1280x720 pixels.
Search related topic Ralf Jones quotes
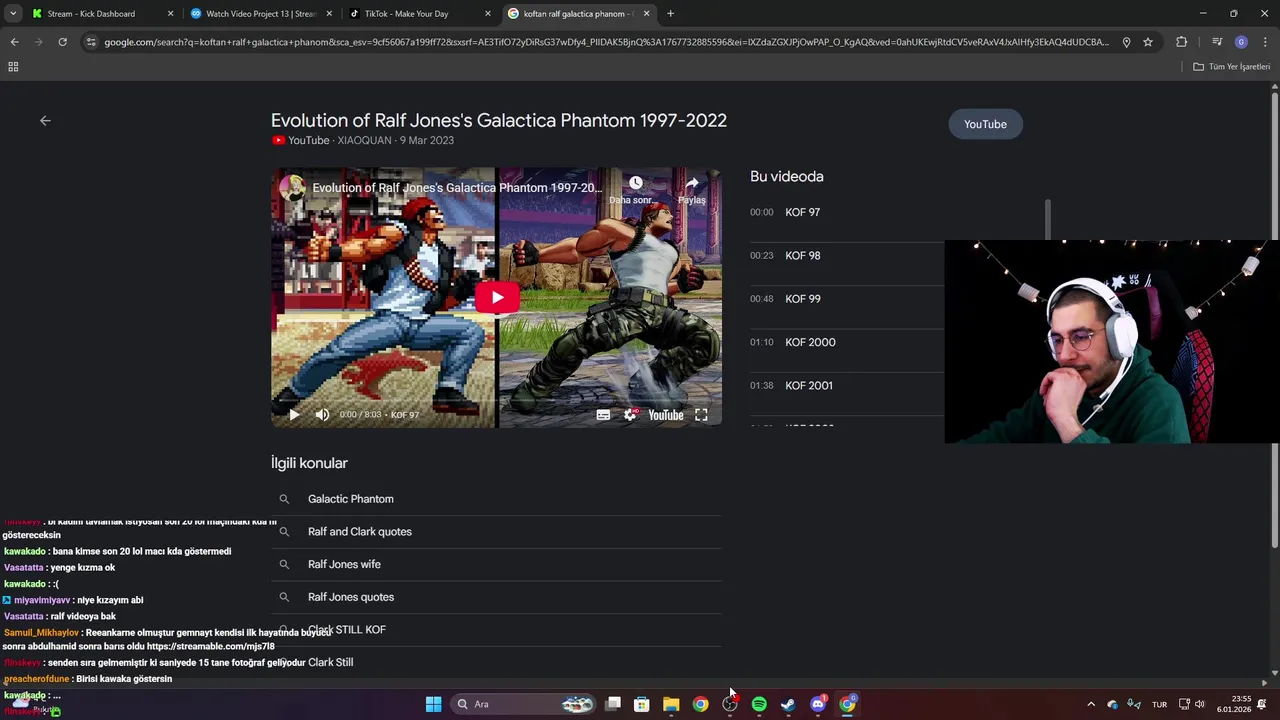coord(496,597)
